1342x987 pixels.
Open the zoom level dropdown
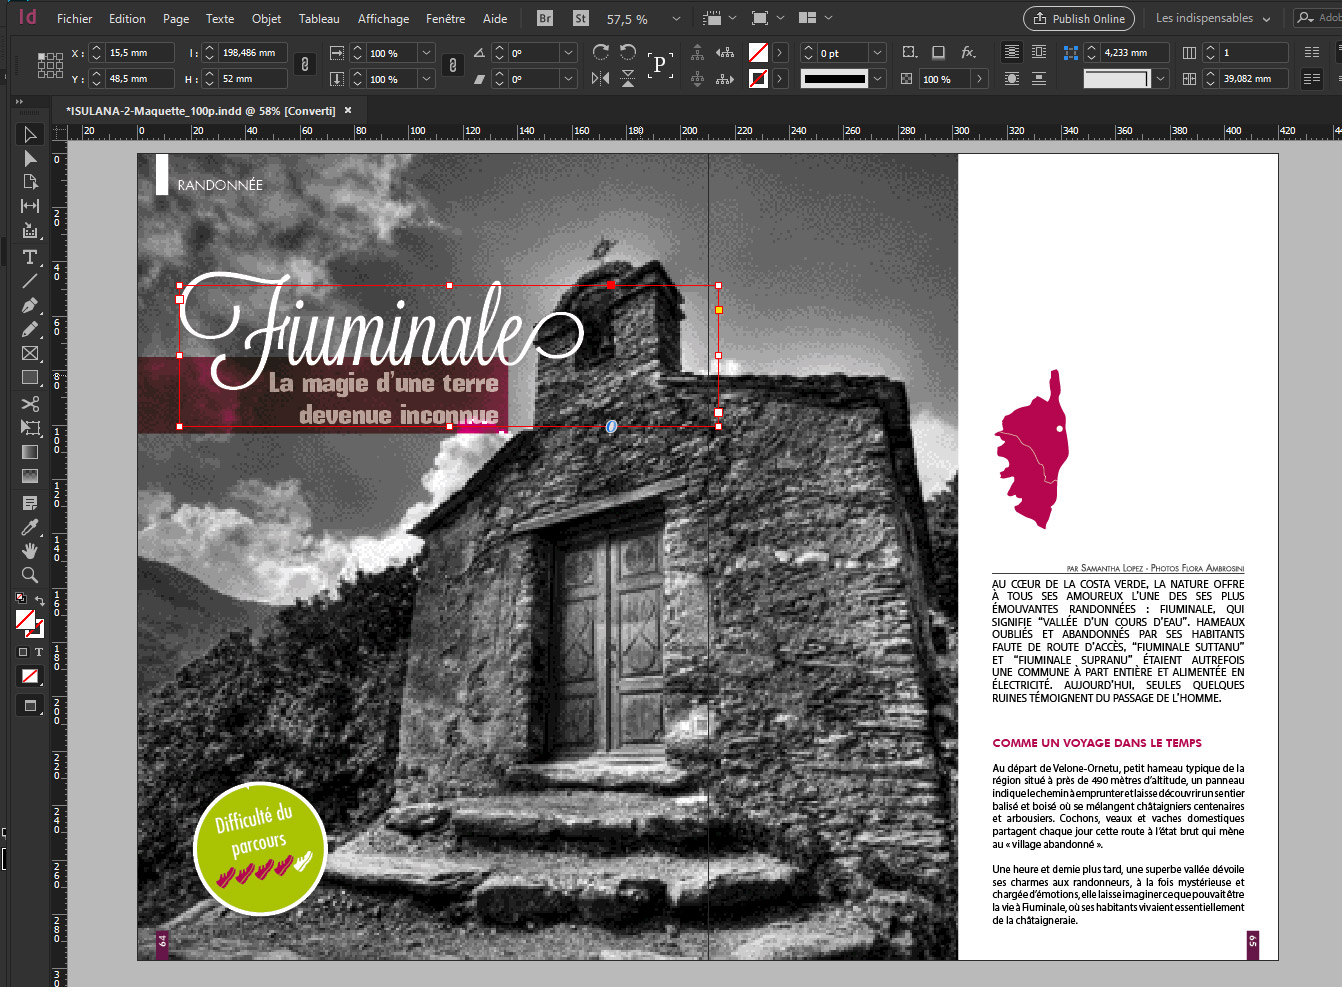coord(676,19)
